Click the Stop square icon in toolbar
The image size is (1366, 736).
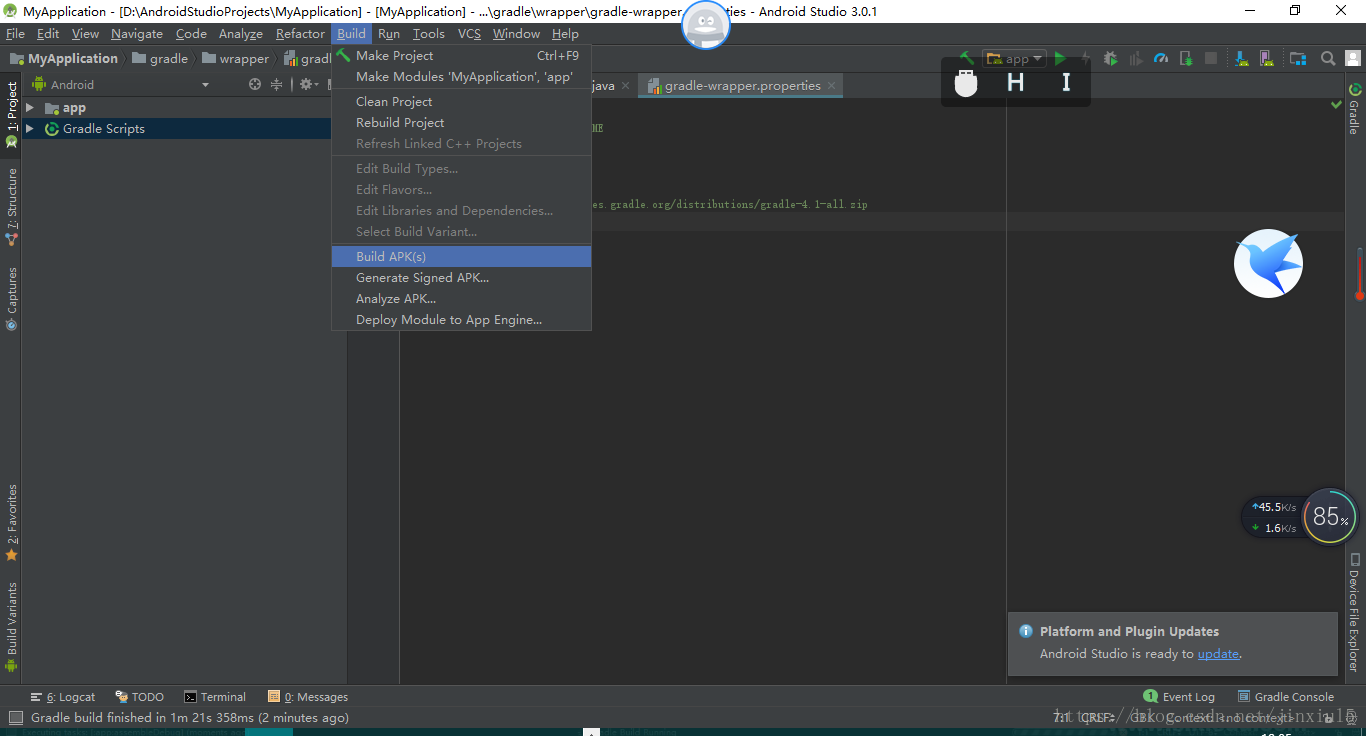(x=1210, y=59)
